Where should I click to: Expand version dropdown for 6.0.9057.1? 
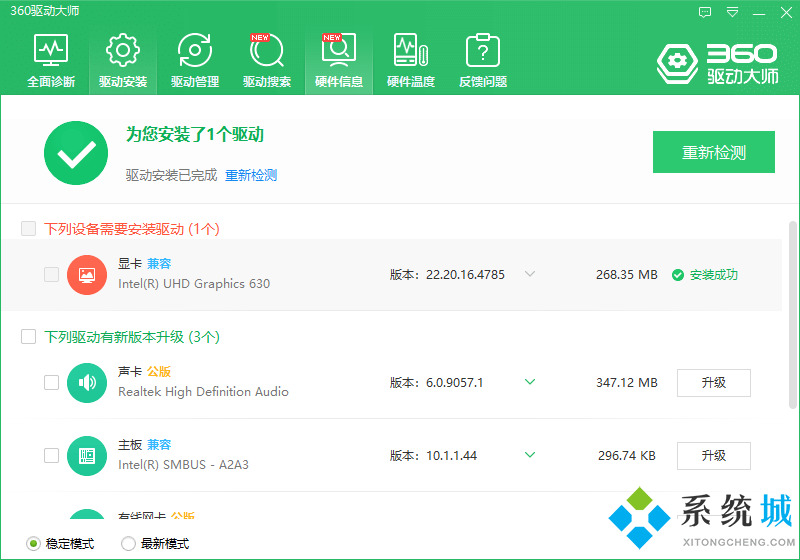530,381
